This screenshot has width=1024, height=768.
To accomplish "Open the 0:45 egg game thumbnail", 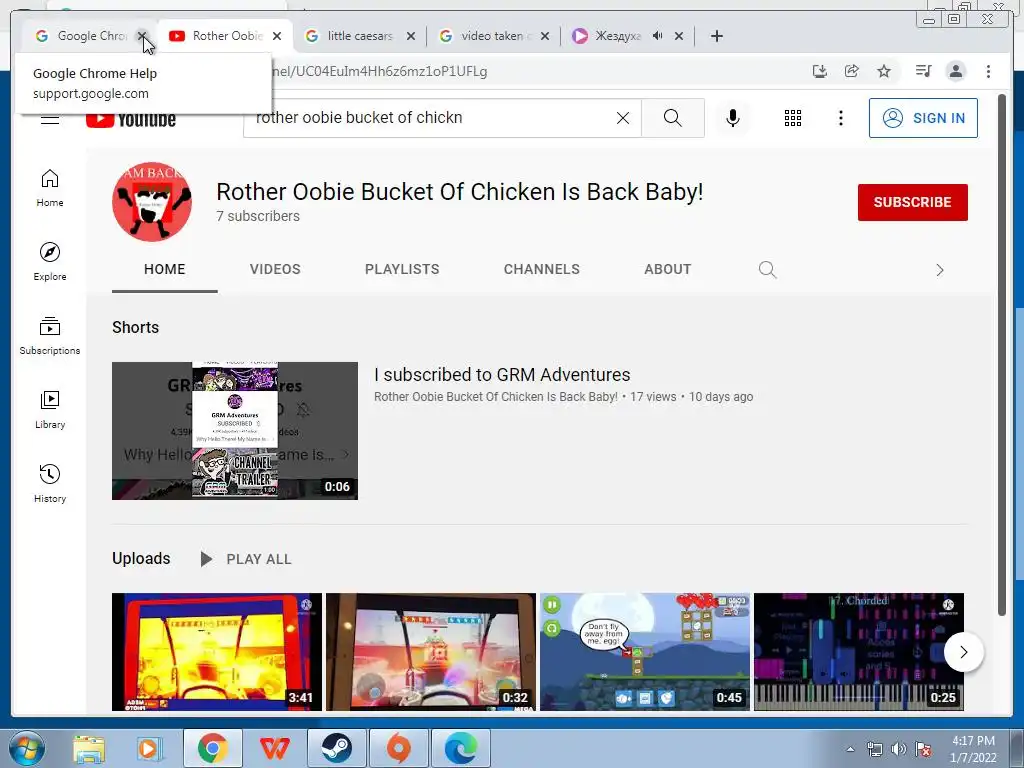I will (645, 652).
